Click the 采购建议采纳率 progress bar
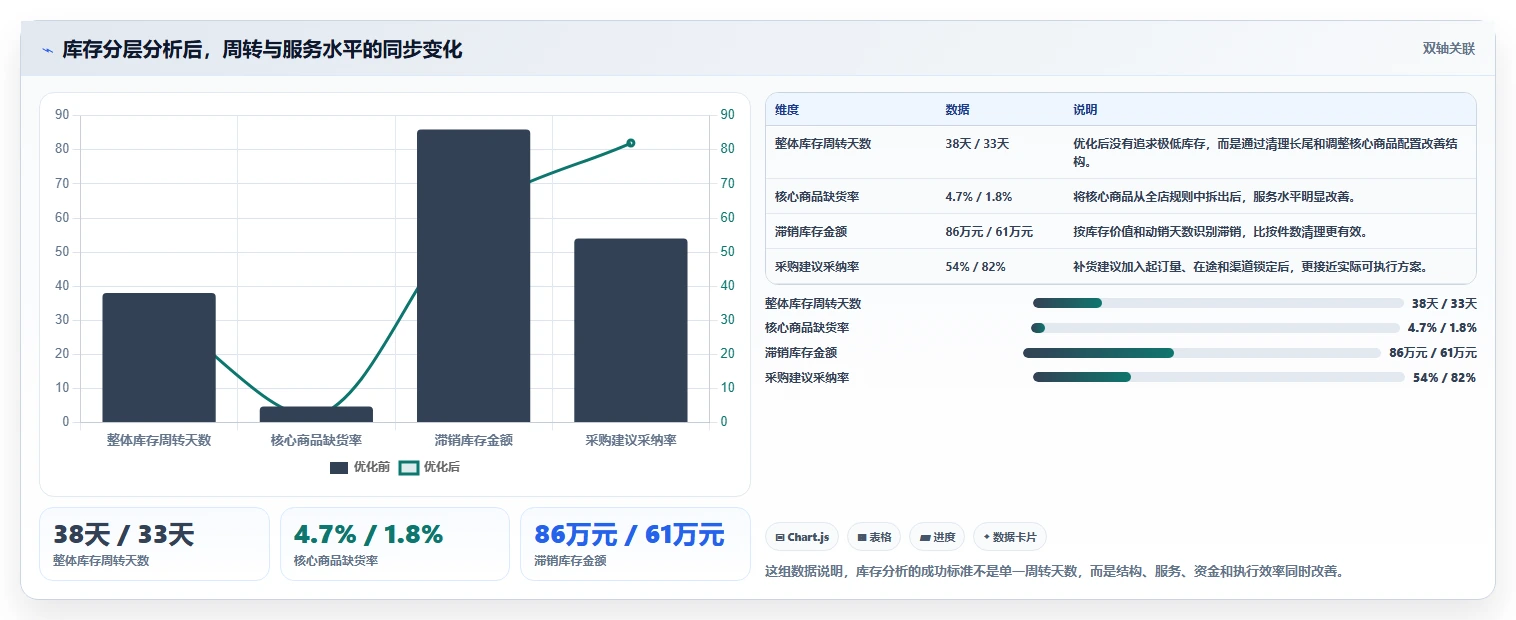Screen dimensions: 1516x620 [1218, 378]
